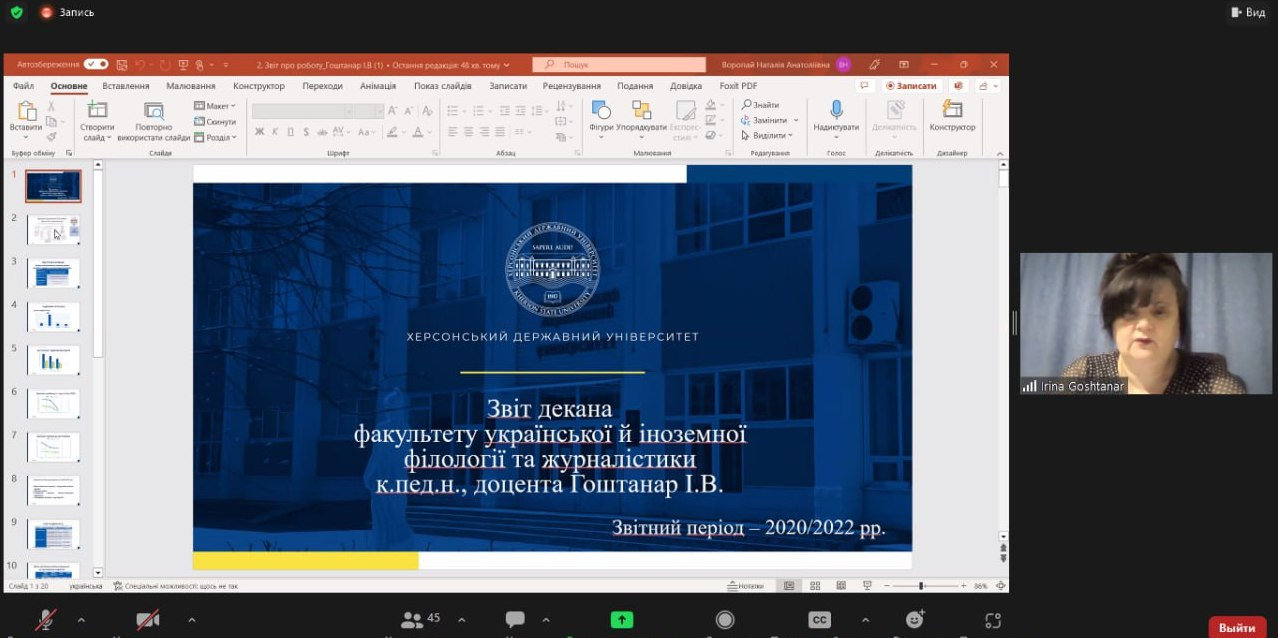Toggle underline П formatting
This screenshot has width=1278, height=638.
click(290, 131)
